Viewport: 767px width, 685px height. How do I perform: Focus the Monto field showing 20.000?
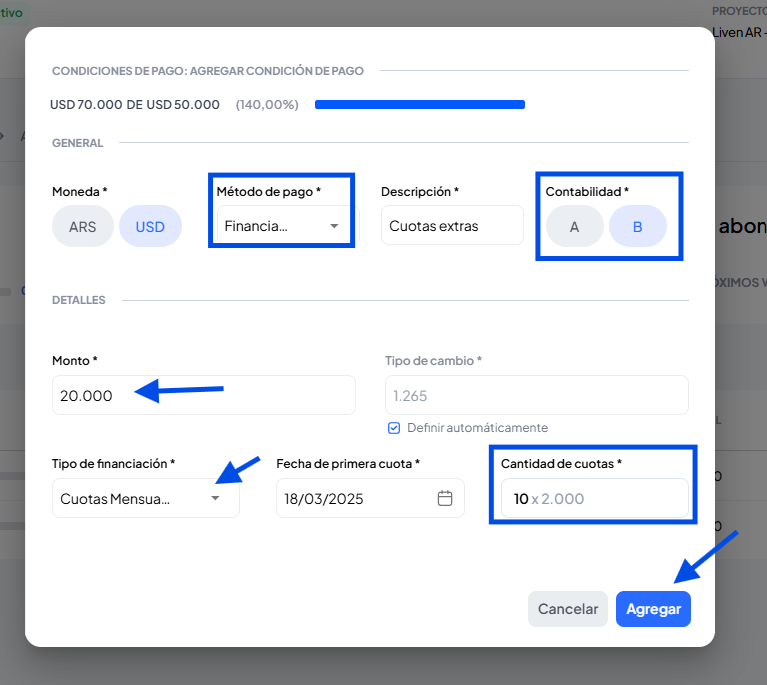(204, 395)
